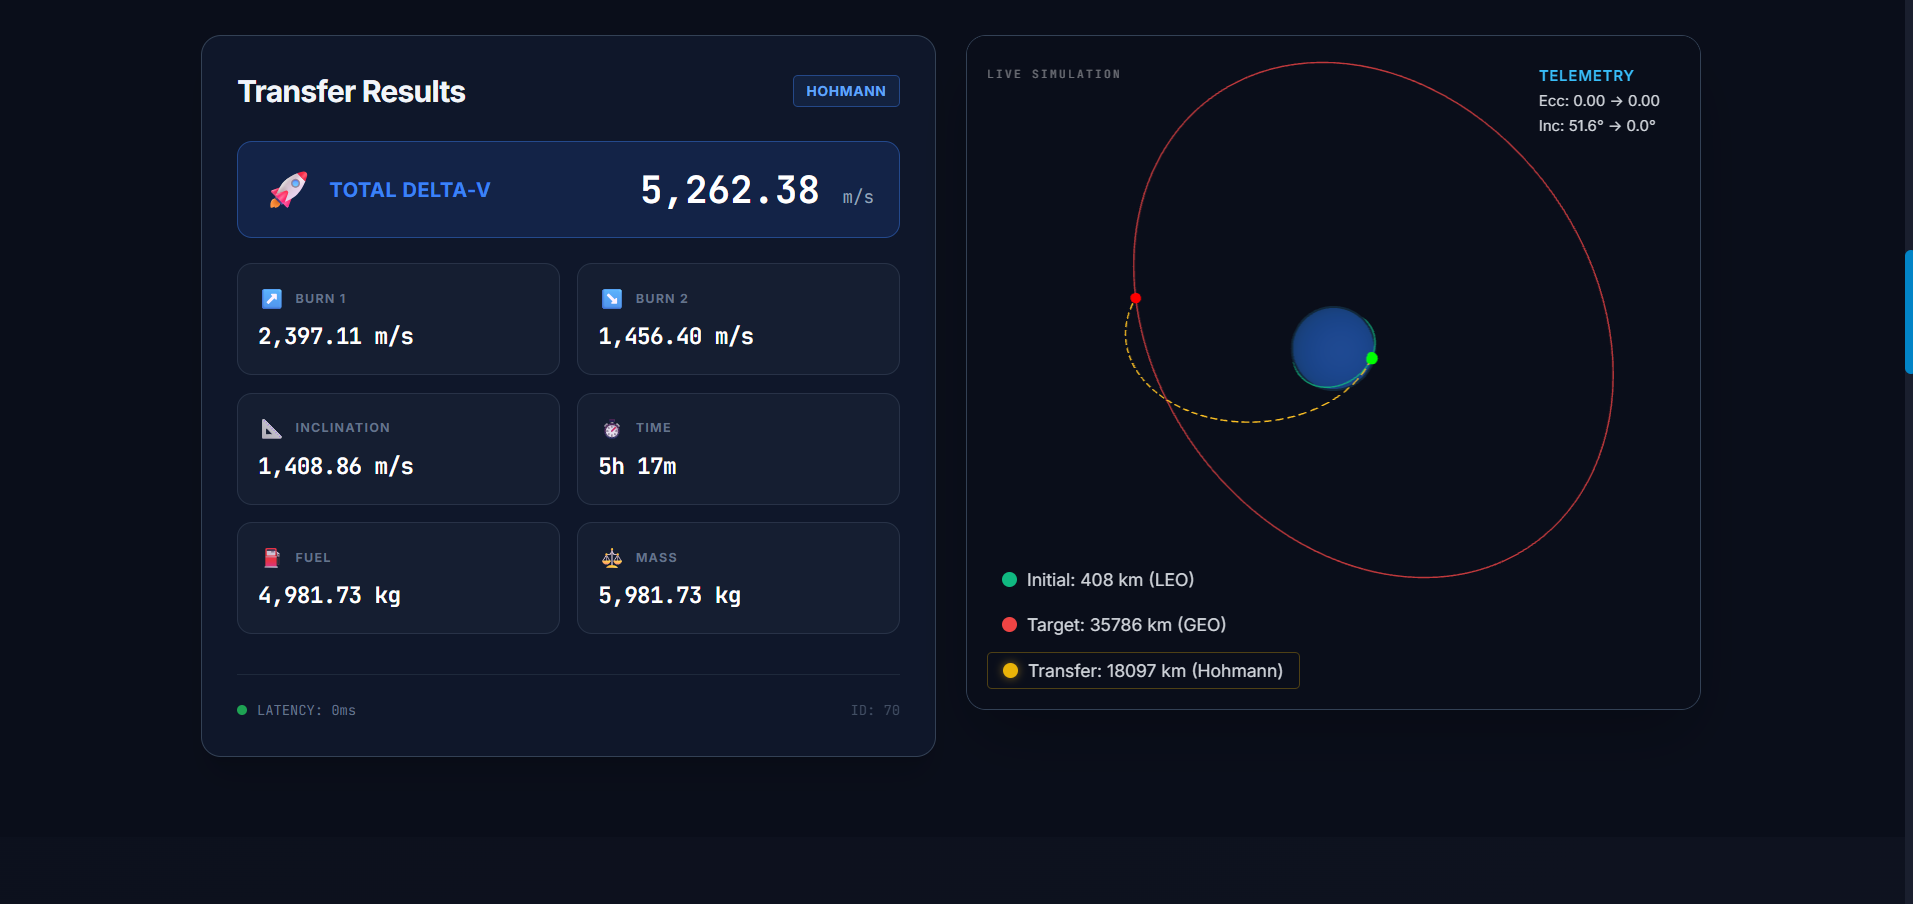Viewport: 1913px width, 904px height.
Task: Click the rocket icon beside Total Delta-V
Action: tap(288, 190)
